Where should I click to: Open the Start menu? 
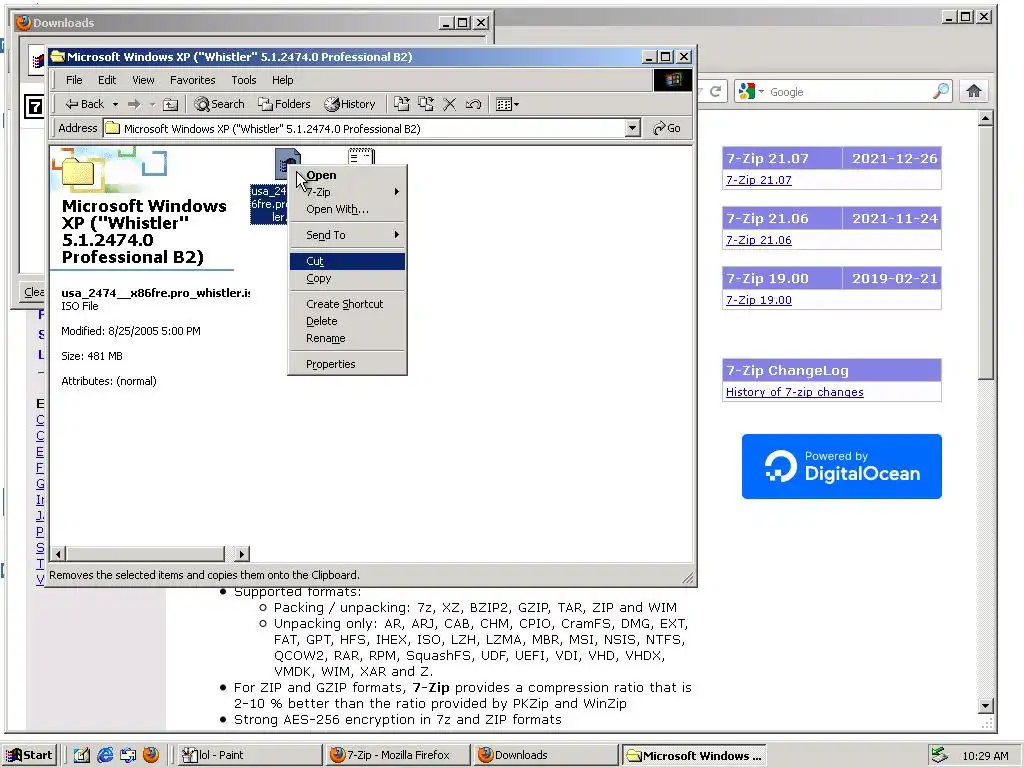(30, 756)
